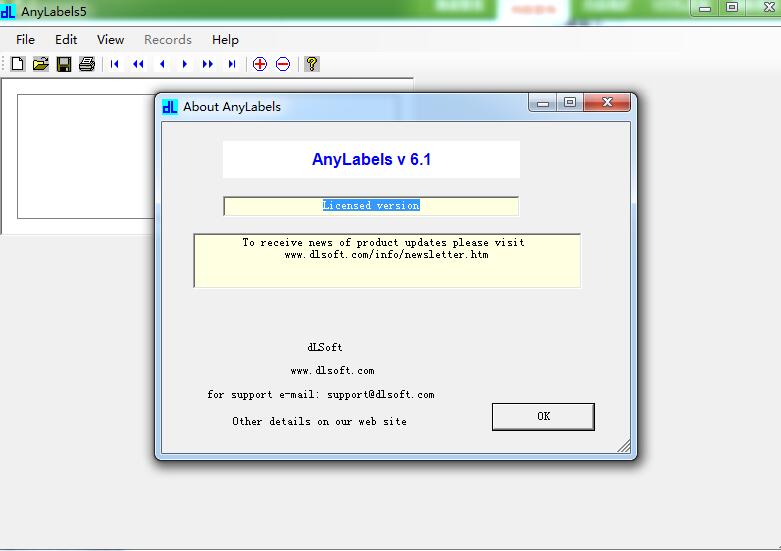Open the File menu
Image resolution: width=781 pixels, height=551 pixels.
click(x=25, y=40)
